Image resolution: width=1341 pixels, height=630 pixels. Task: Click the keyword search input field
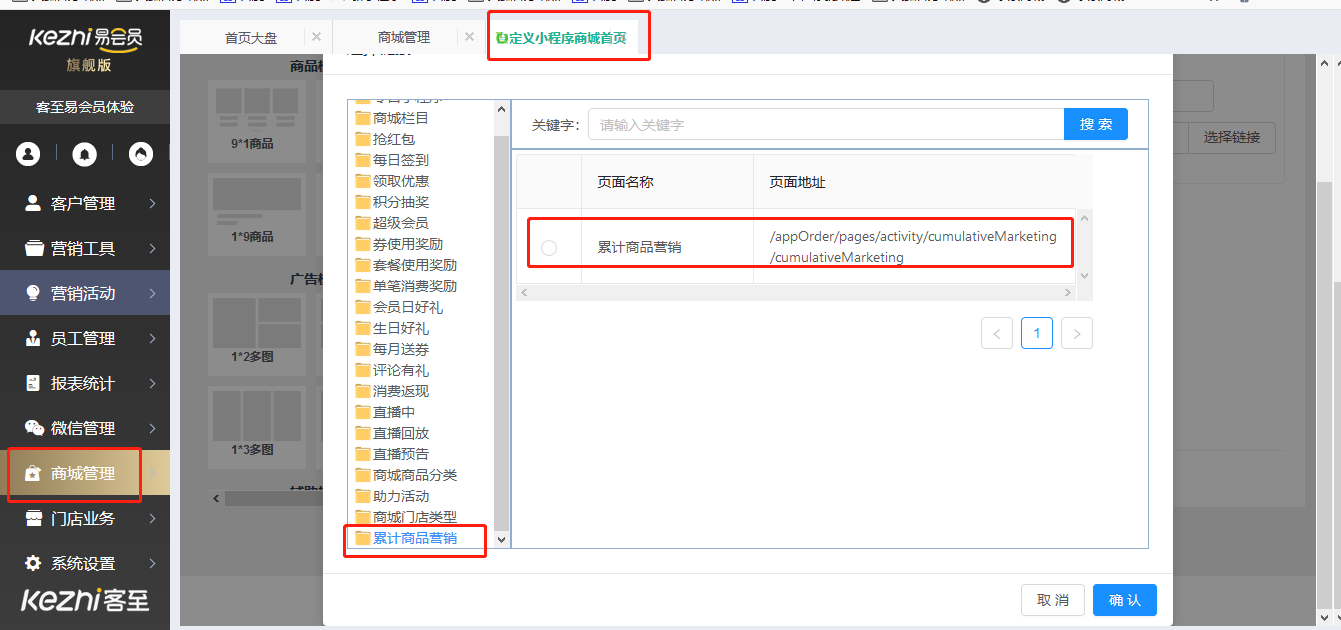click(826, 125)
